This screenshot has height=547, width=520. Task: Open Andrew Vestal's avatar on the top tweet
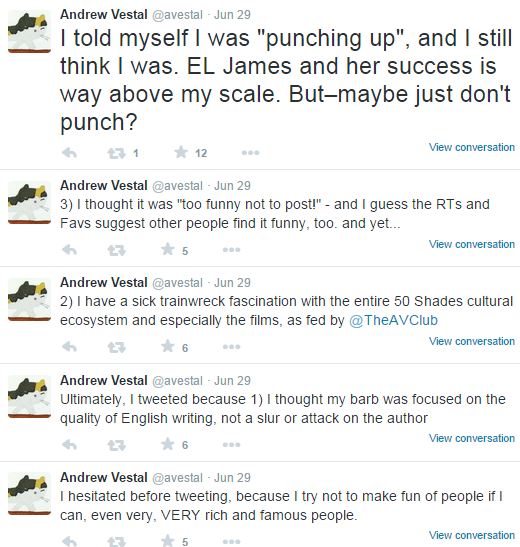tap(29, 32)
